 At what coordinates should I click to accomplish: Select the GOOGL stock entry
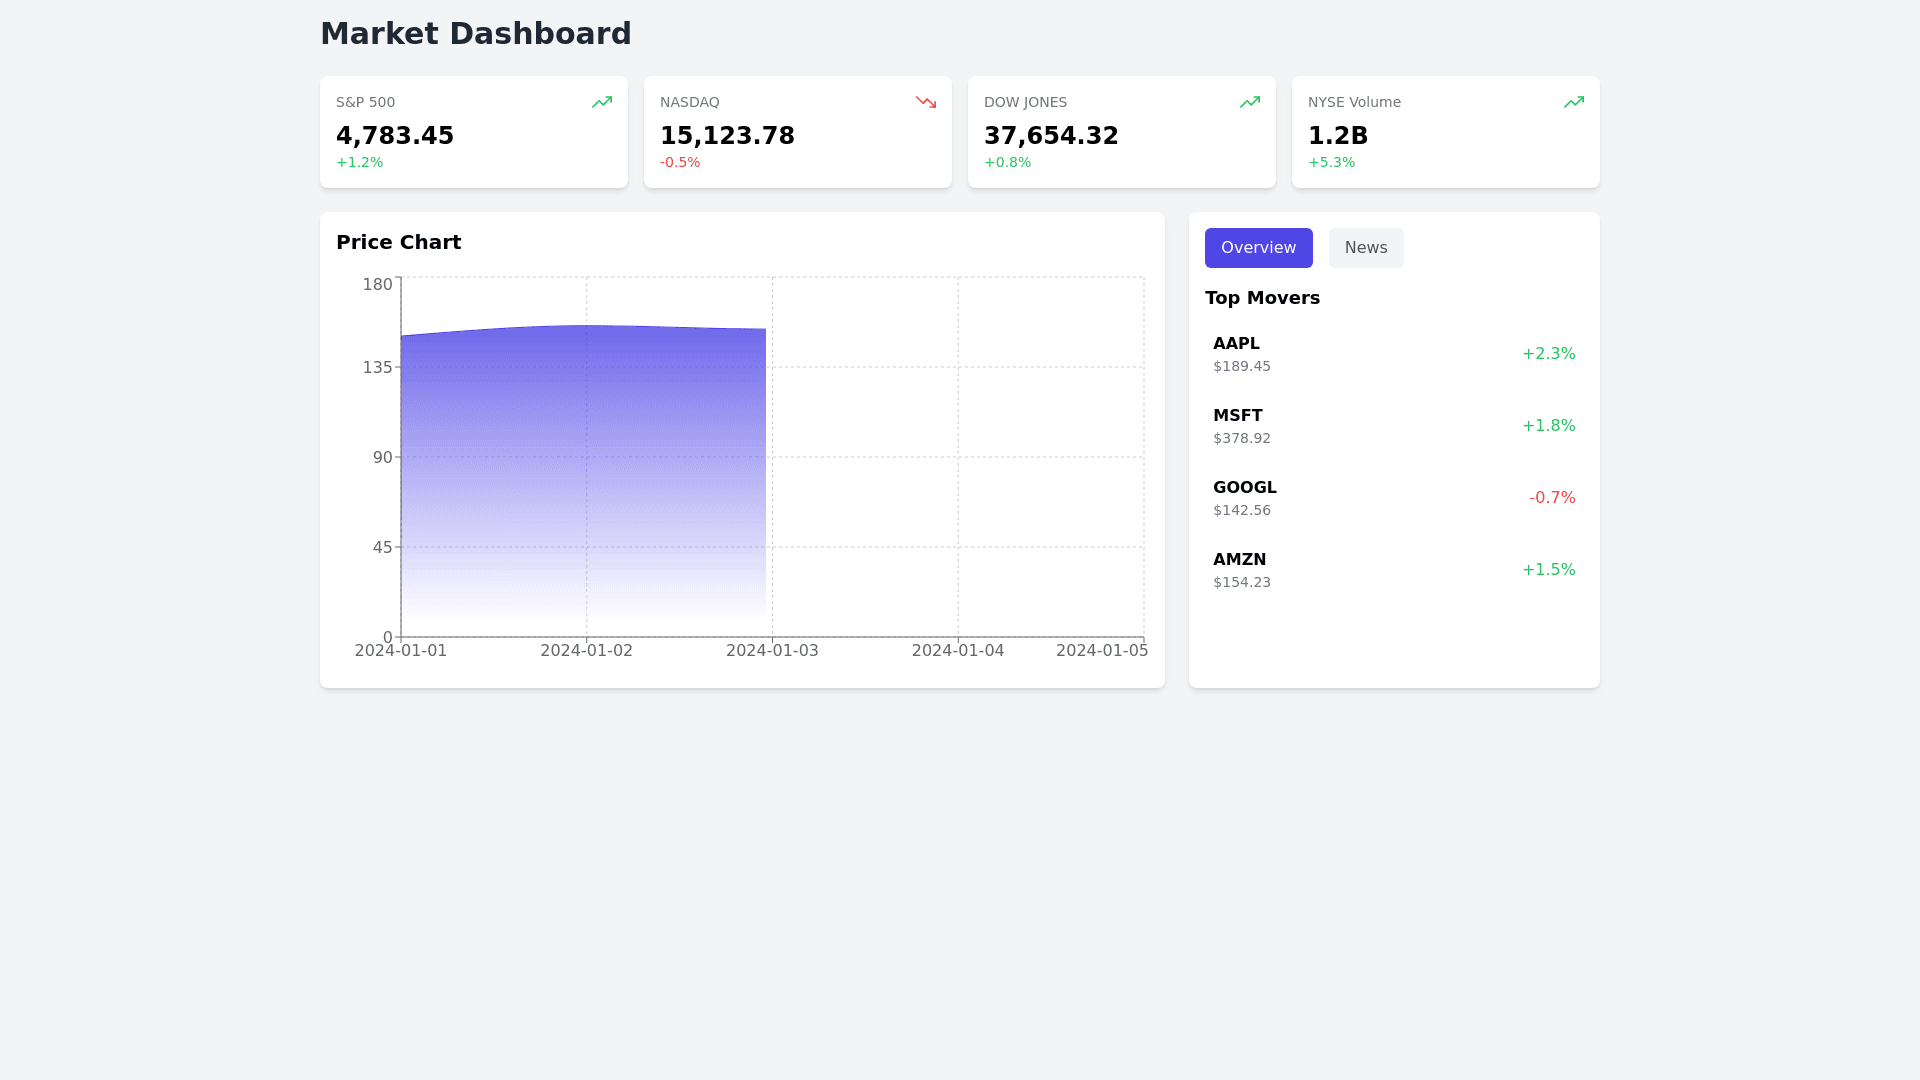[x=1393, y=498]
